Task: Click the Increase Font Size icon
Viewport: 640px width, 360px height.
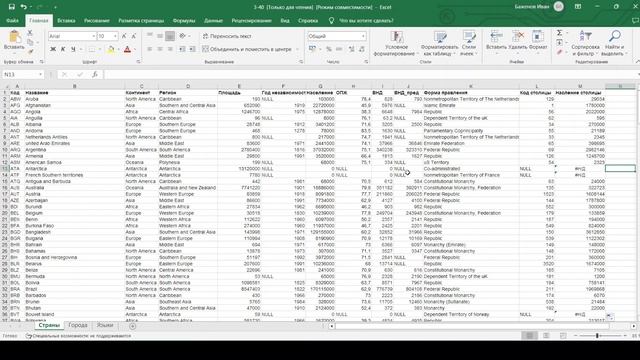Action: point(124,36)
